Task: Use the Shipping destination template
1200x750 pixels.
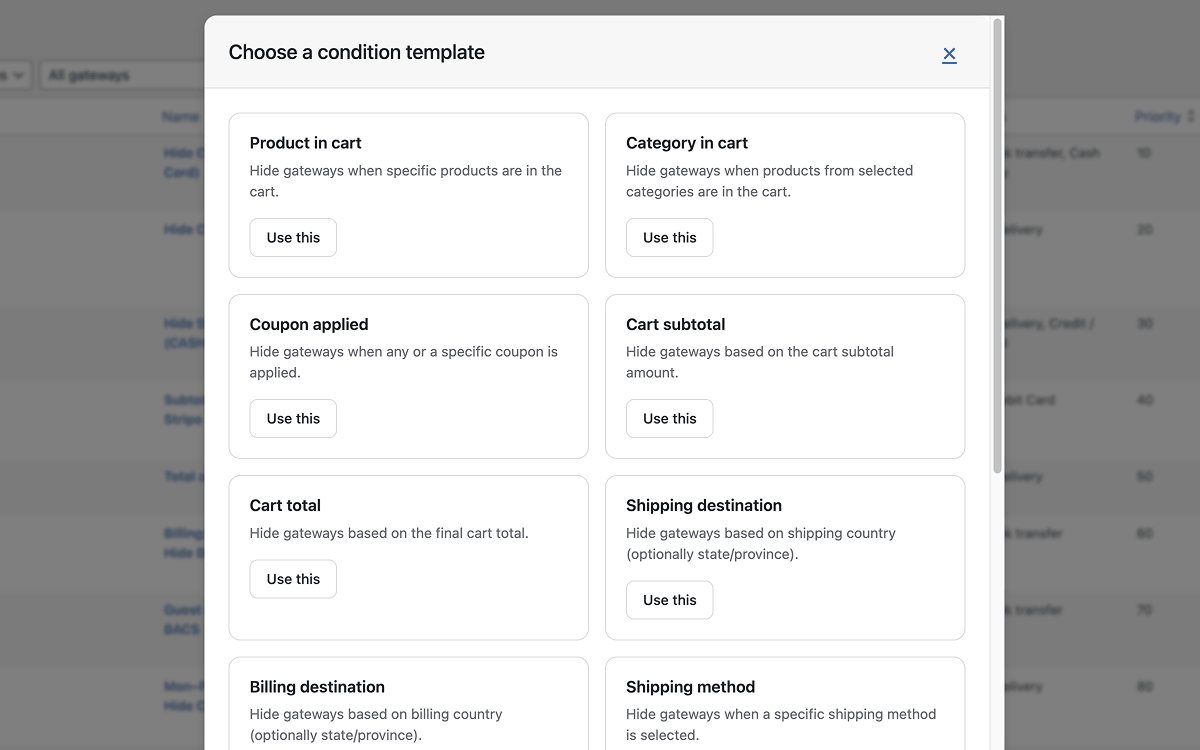Action: pos(669,600)
